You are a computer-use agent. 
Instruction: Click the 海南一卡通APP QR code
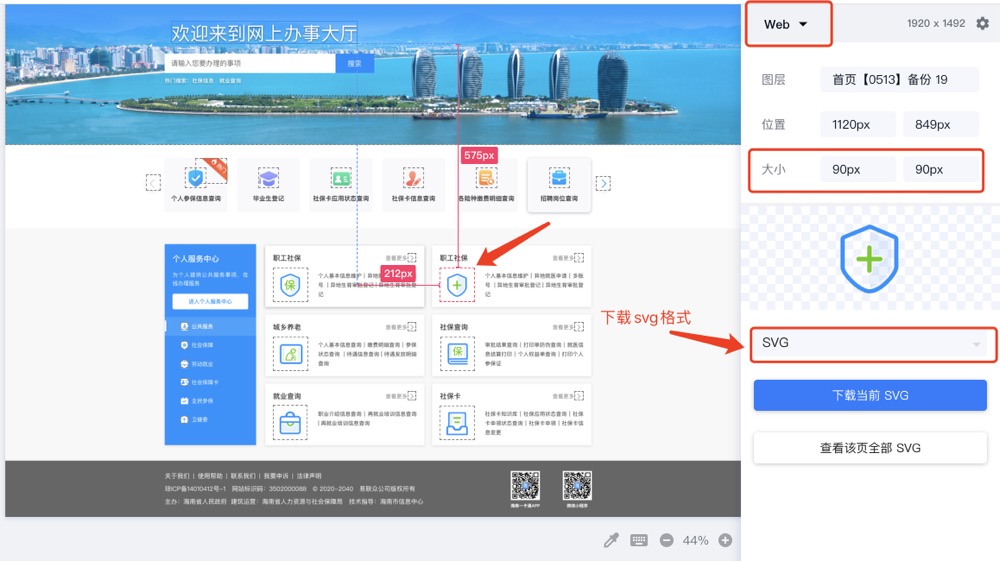pos(525,486)
